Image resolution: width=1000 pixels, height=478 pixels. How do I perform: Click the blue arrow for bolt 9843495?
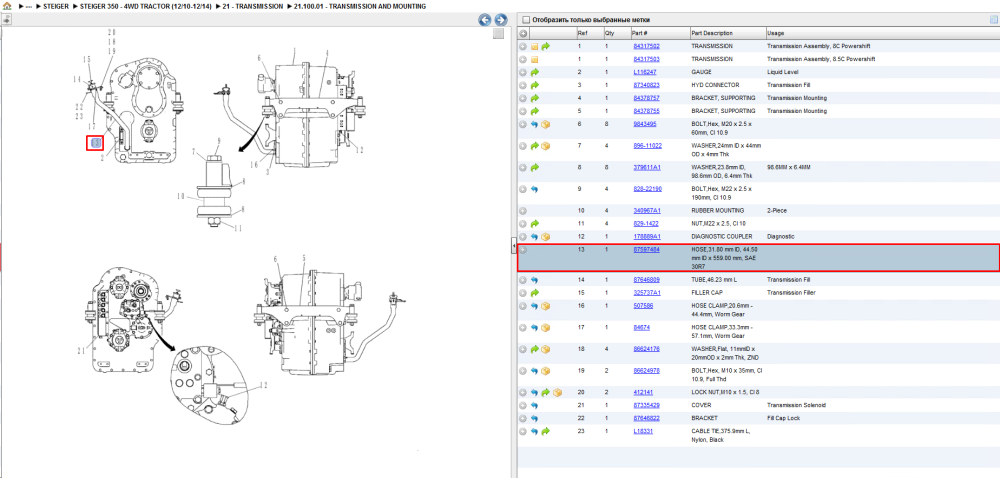(535, 124)
